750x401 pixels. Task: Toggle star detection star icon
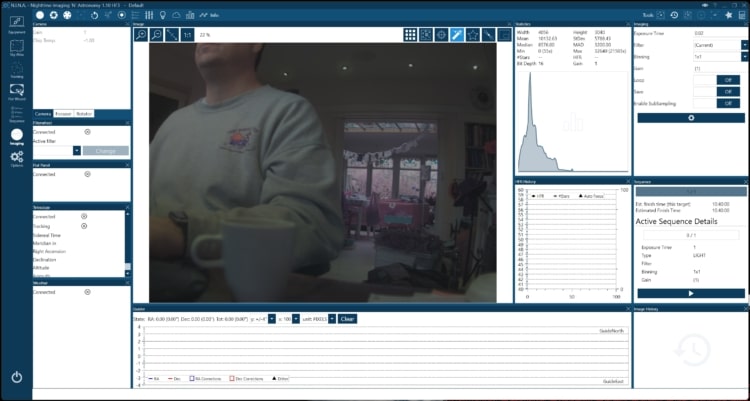(x=473, y=34)
